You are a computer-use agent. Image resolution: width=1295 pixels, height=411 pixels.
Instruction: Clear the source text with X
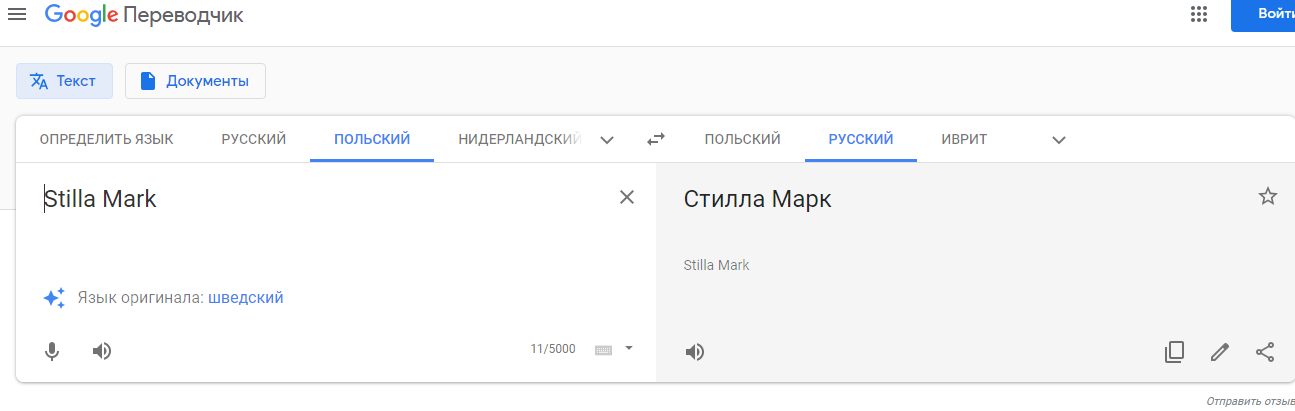point(627,197)
